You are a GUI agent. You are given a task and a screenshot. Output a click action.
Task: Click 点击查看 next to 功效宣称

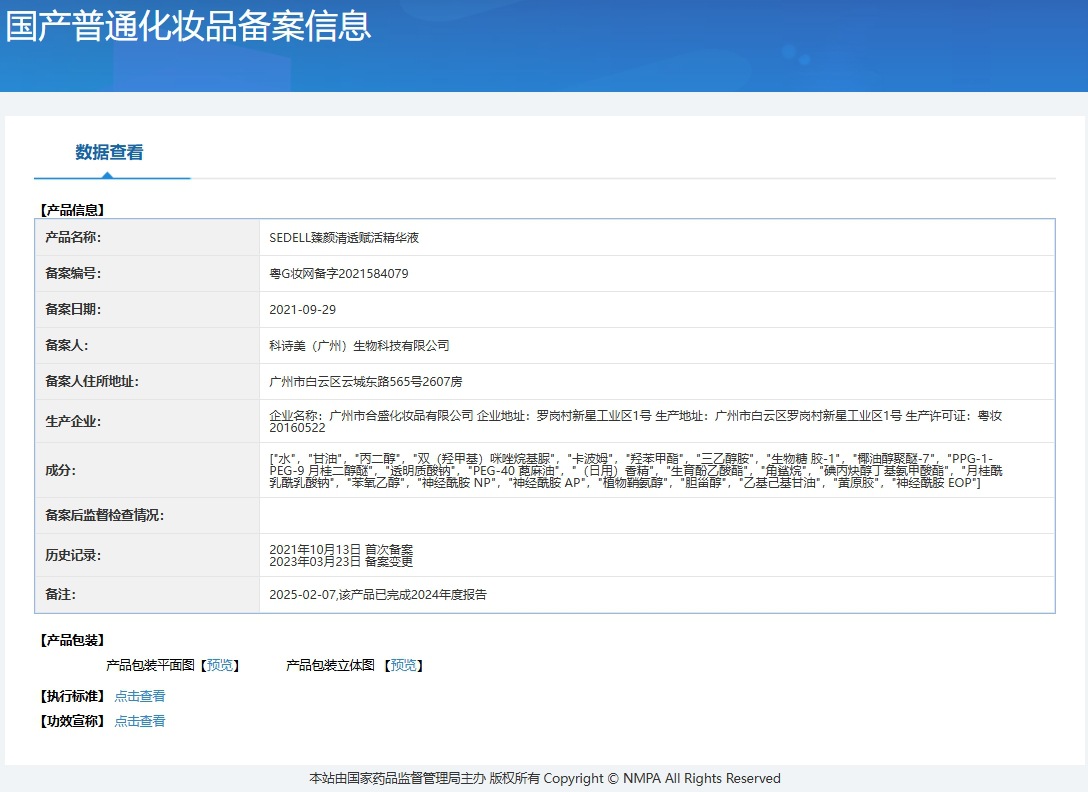point(139,721)
